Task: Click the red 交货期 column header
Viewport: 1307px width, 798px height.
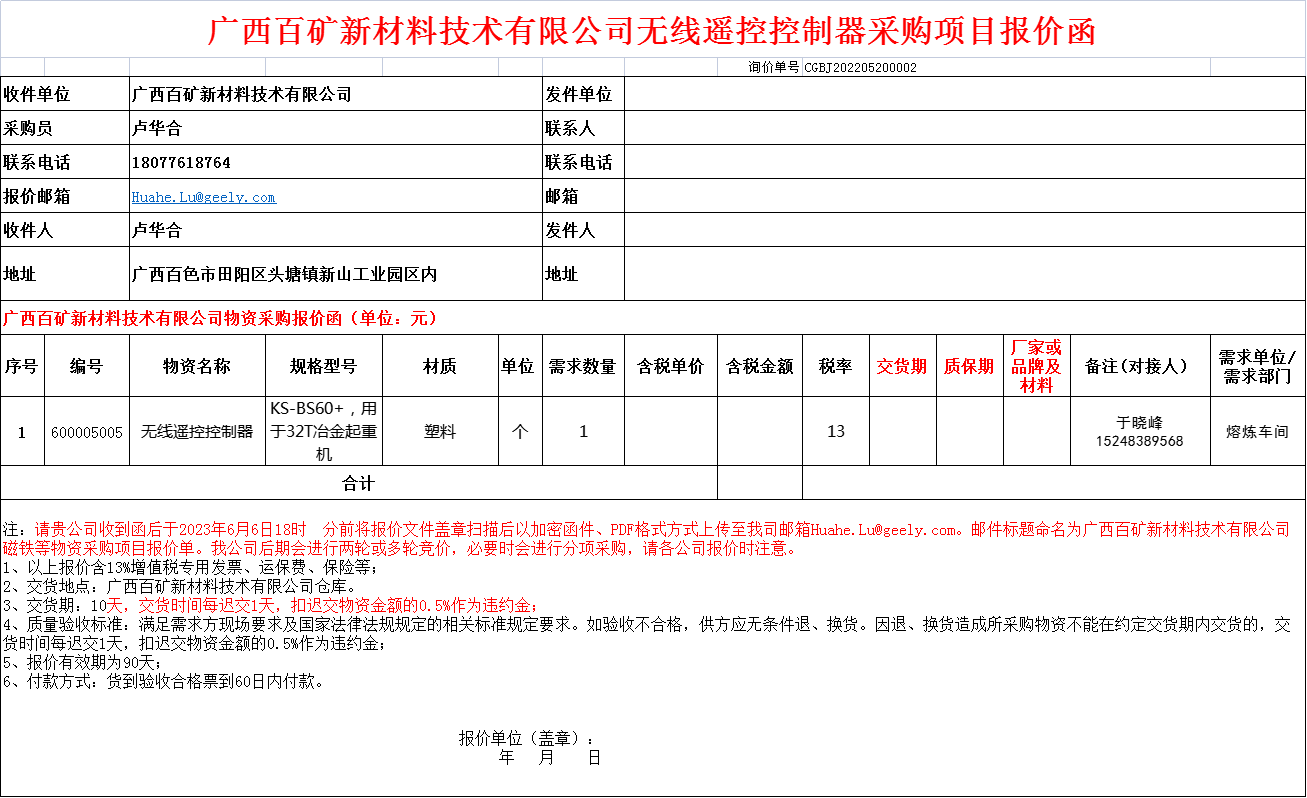Action: click(x=902, y=366)
